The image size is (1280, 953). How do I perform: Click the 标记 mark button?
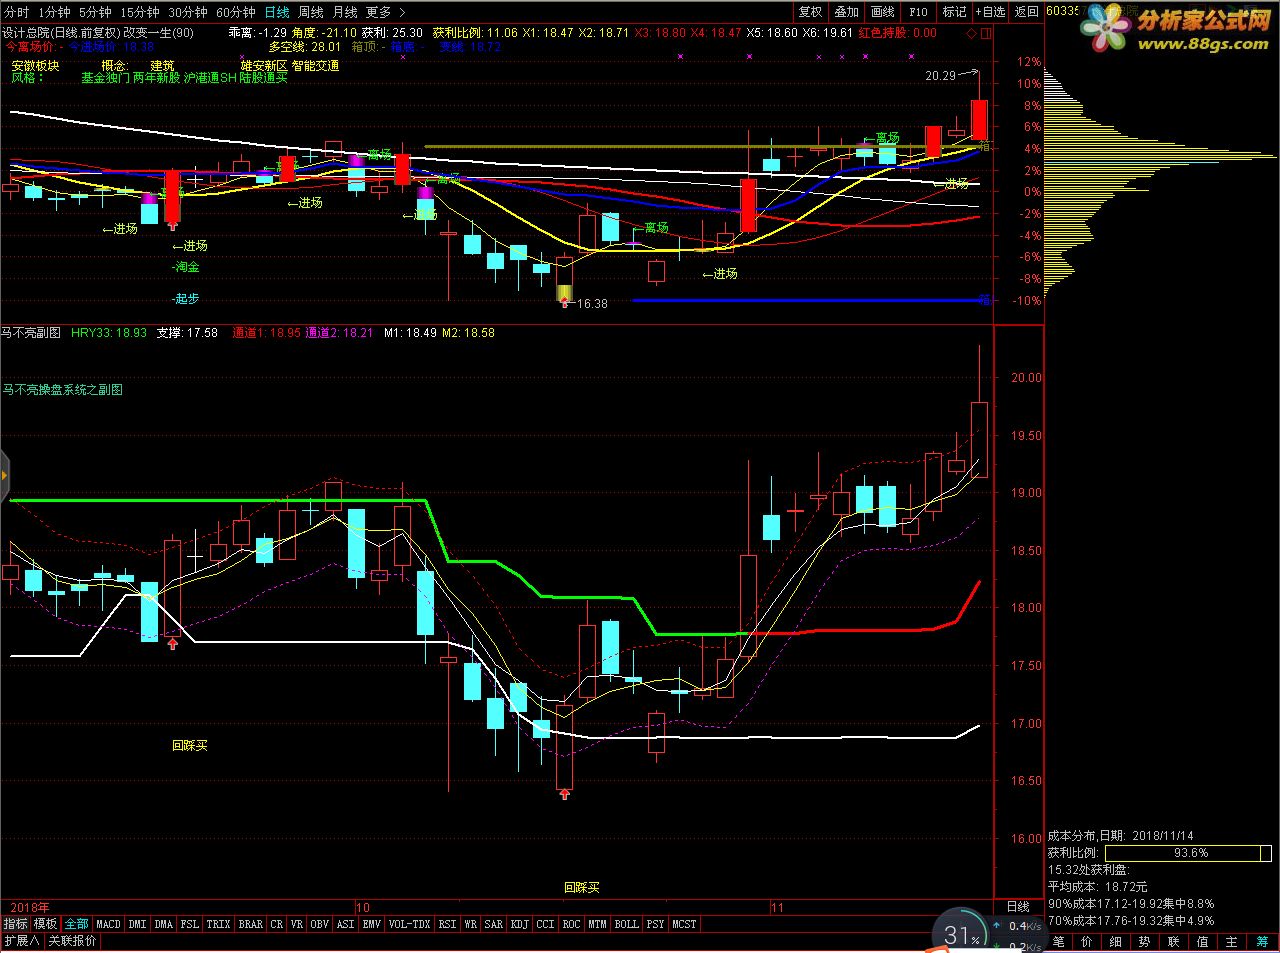954,12
